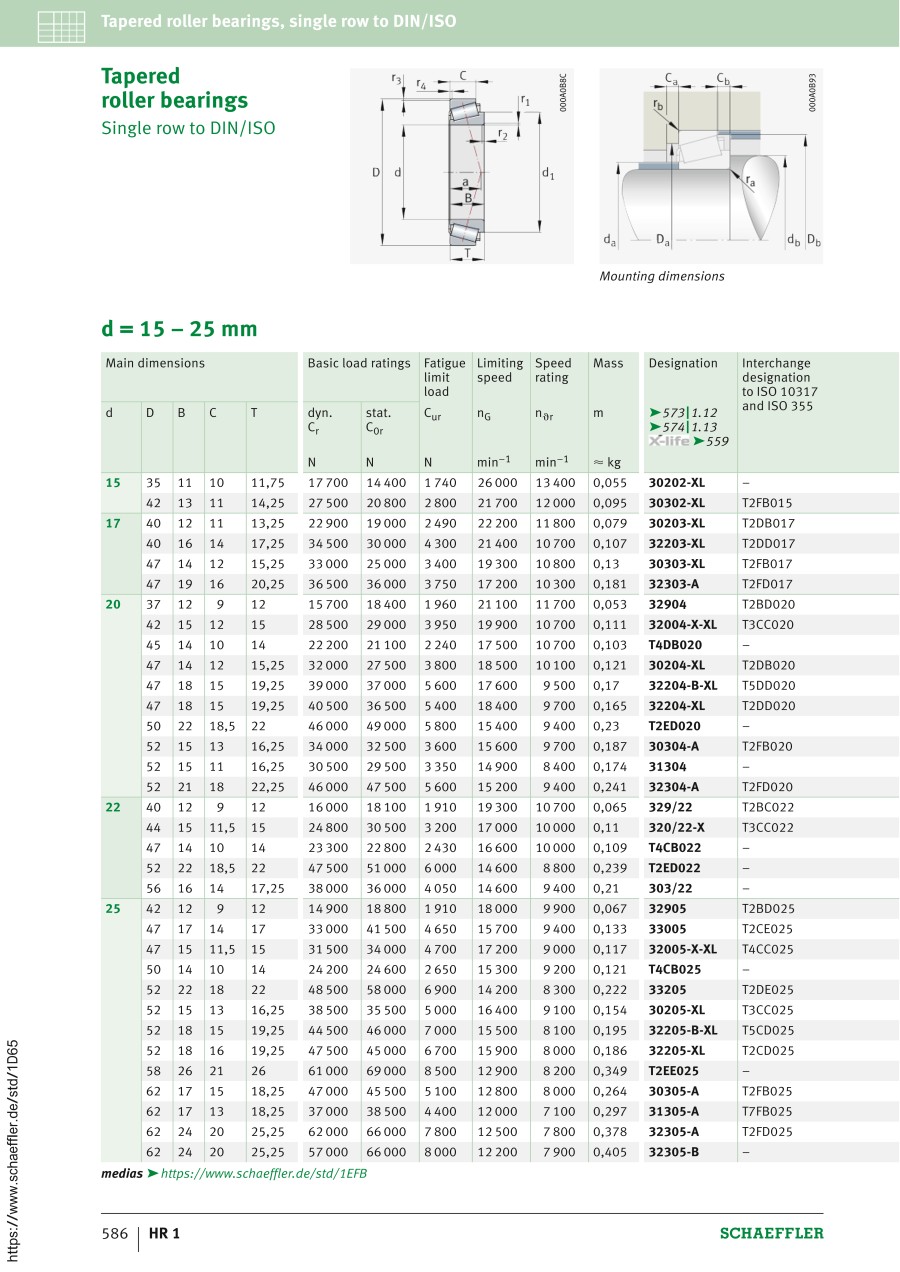Click the page reference 573|1.12
The image size is (900, 1272).
[683, 412]
